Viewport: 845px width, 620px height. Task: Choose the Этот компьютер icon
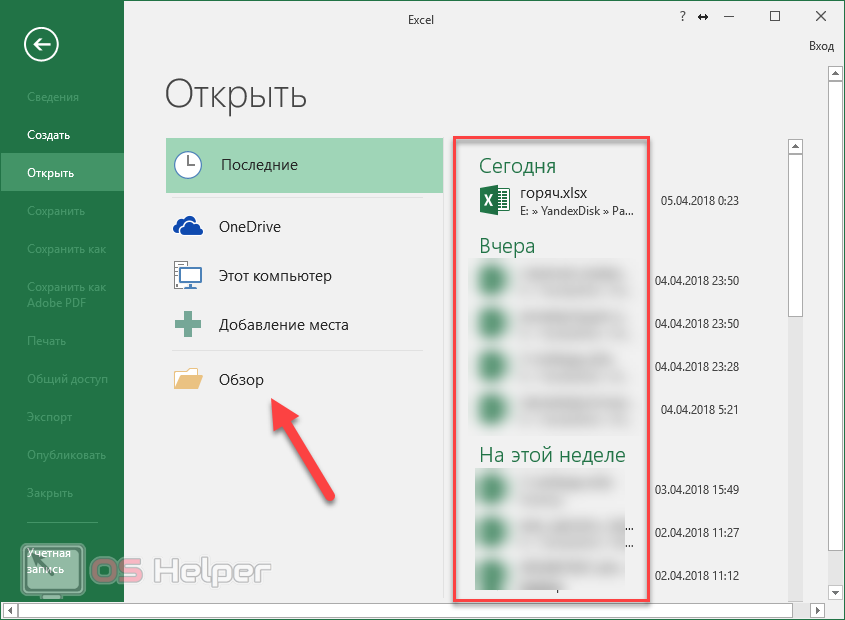188,276
